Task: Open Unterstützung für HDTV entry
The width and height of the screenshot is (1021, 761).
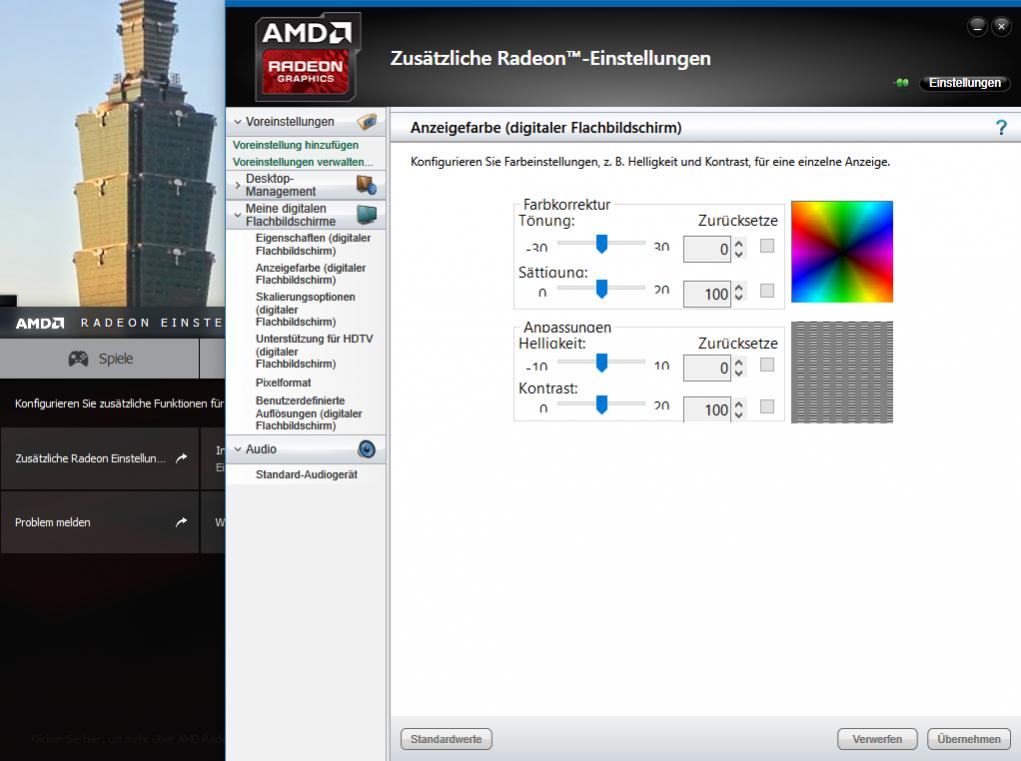Action: pos(314,351)
